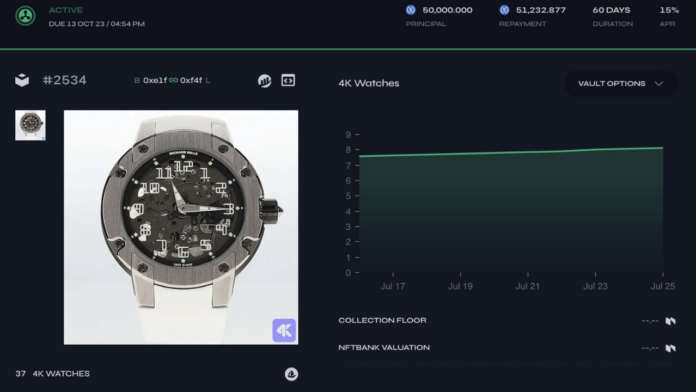This screenshot has height=392, width=696.
Task: Click NFTBank icon beside NFTBank Valuation
Action: click(670, 348)
